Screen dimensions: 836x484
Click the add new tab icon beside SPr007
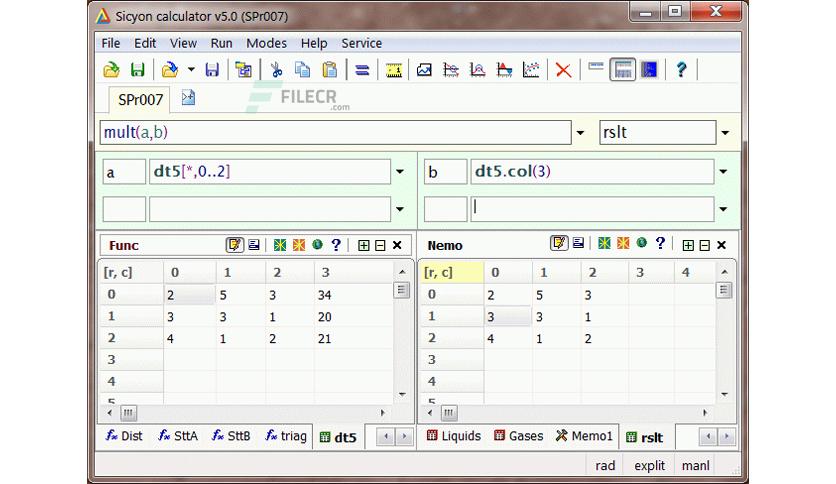click(x=188, y=98)
